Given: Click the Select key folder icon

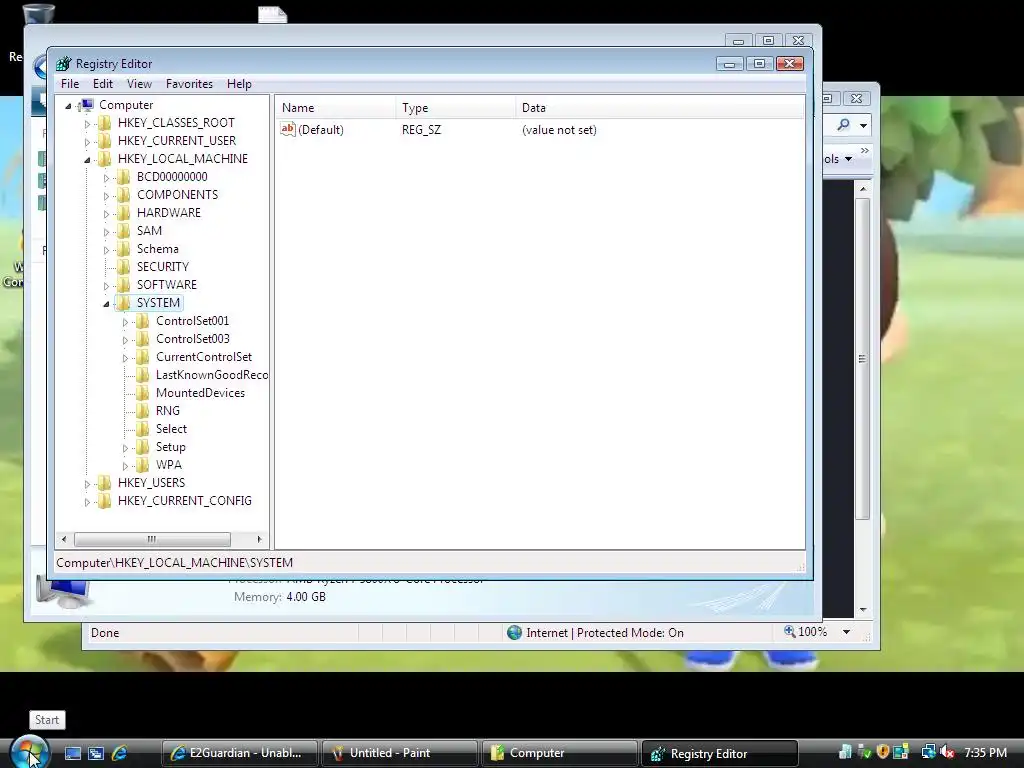Looking at the screenshot, I should click(x=142, y=429).
